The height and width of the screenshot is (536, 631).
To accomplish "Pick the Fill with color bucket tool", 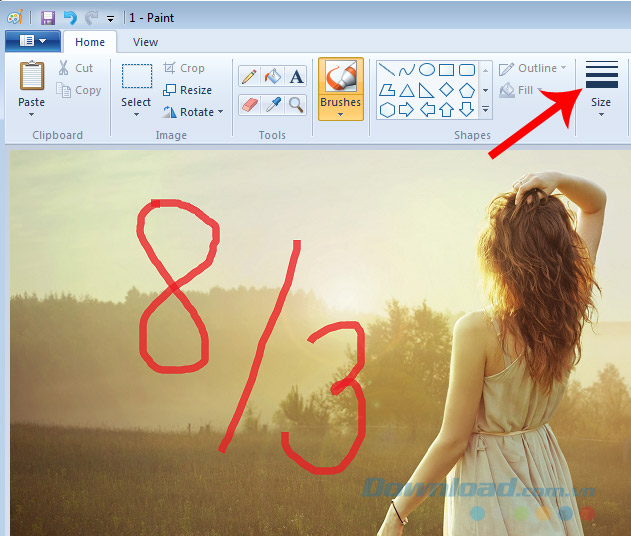I will point(273,77).
